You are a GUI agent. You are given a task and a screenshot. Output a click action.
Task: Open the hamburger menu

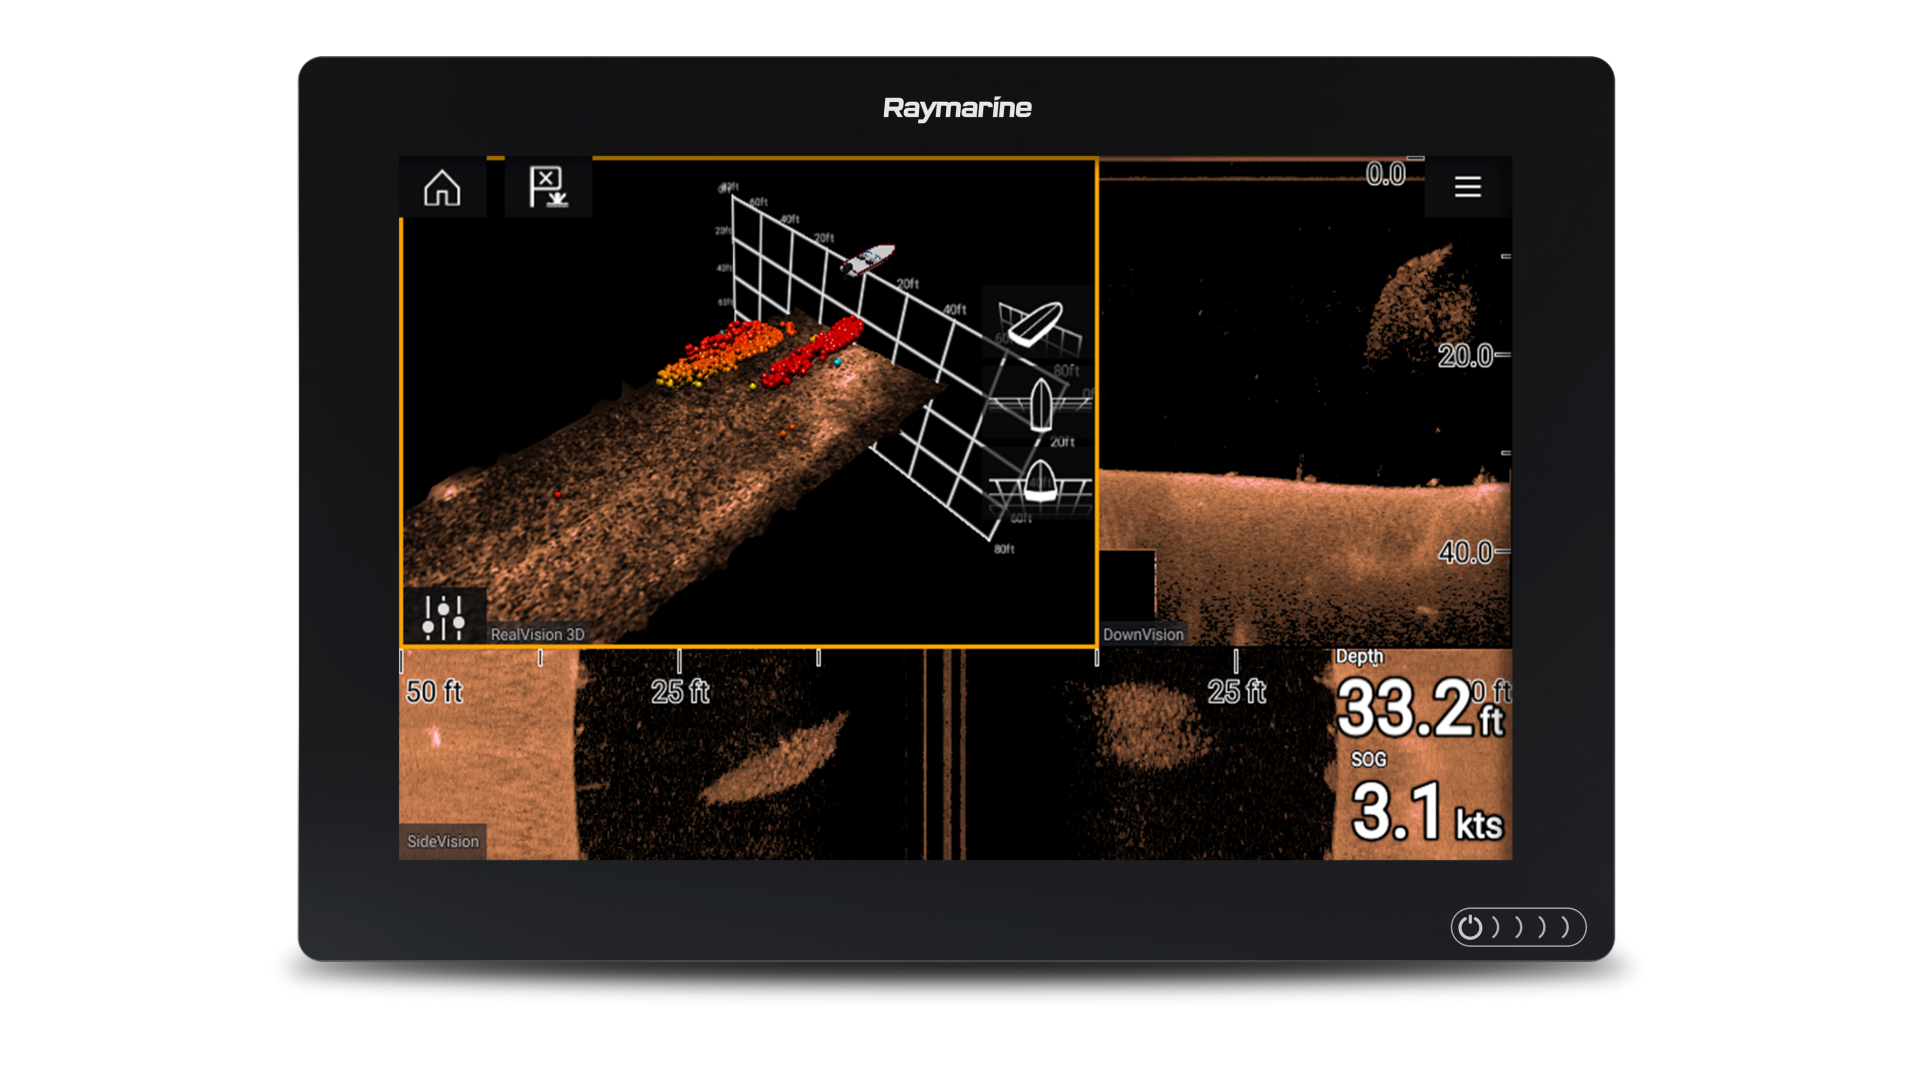click(1467, 187)
